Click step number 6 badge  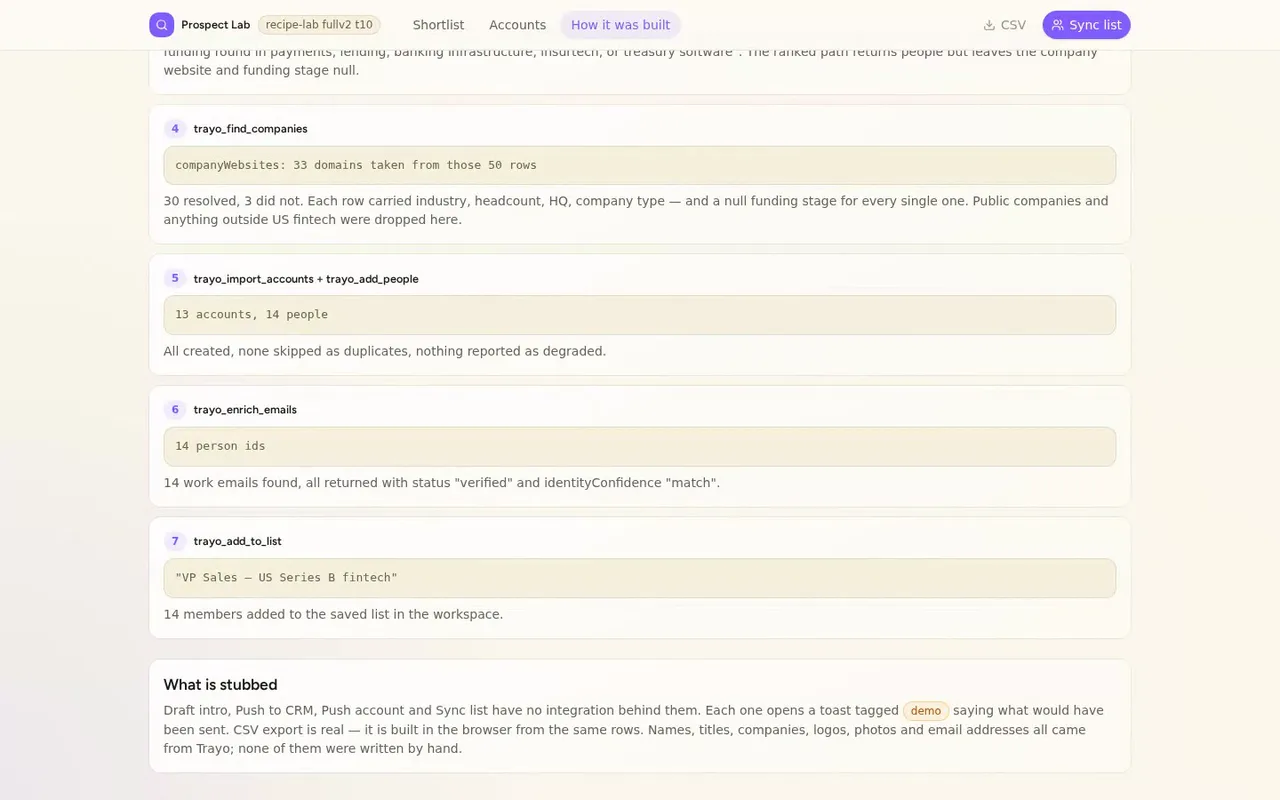pos(175,410)
